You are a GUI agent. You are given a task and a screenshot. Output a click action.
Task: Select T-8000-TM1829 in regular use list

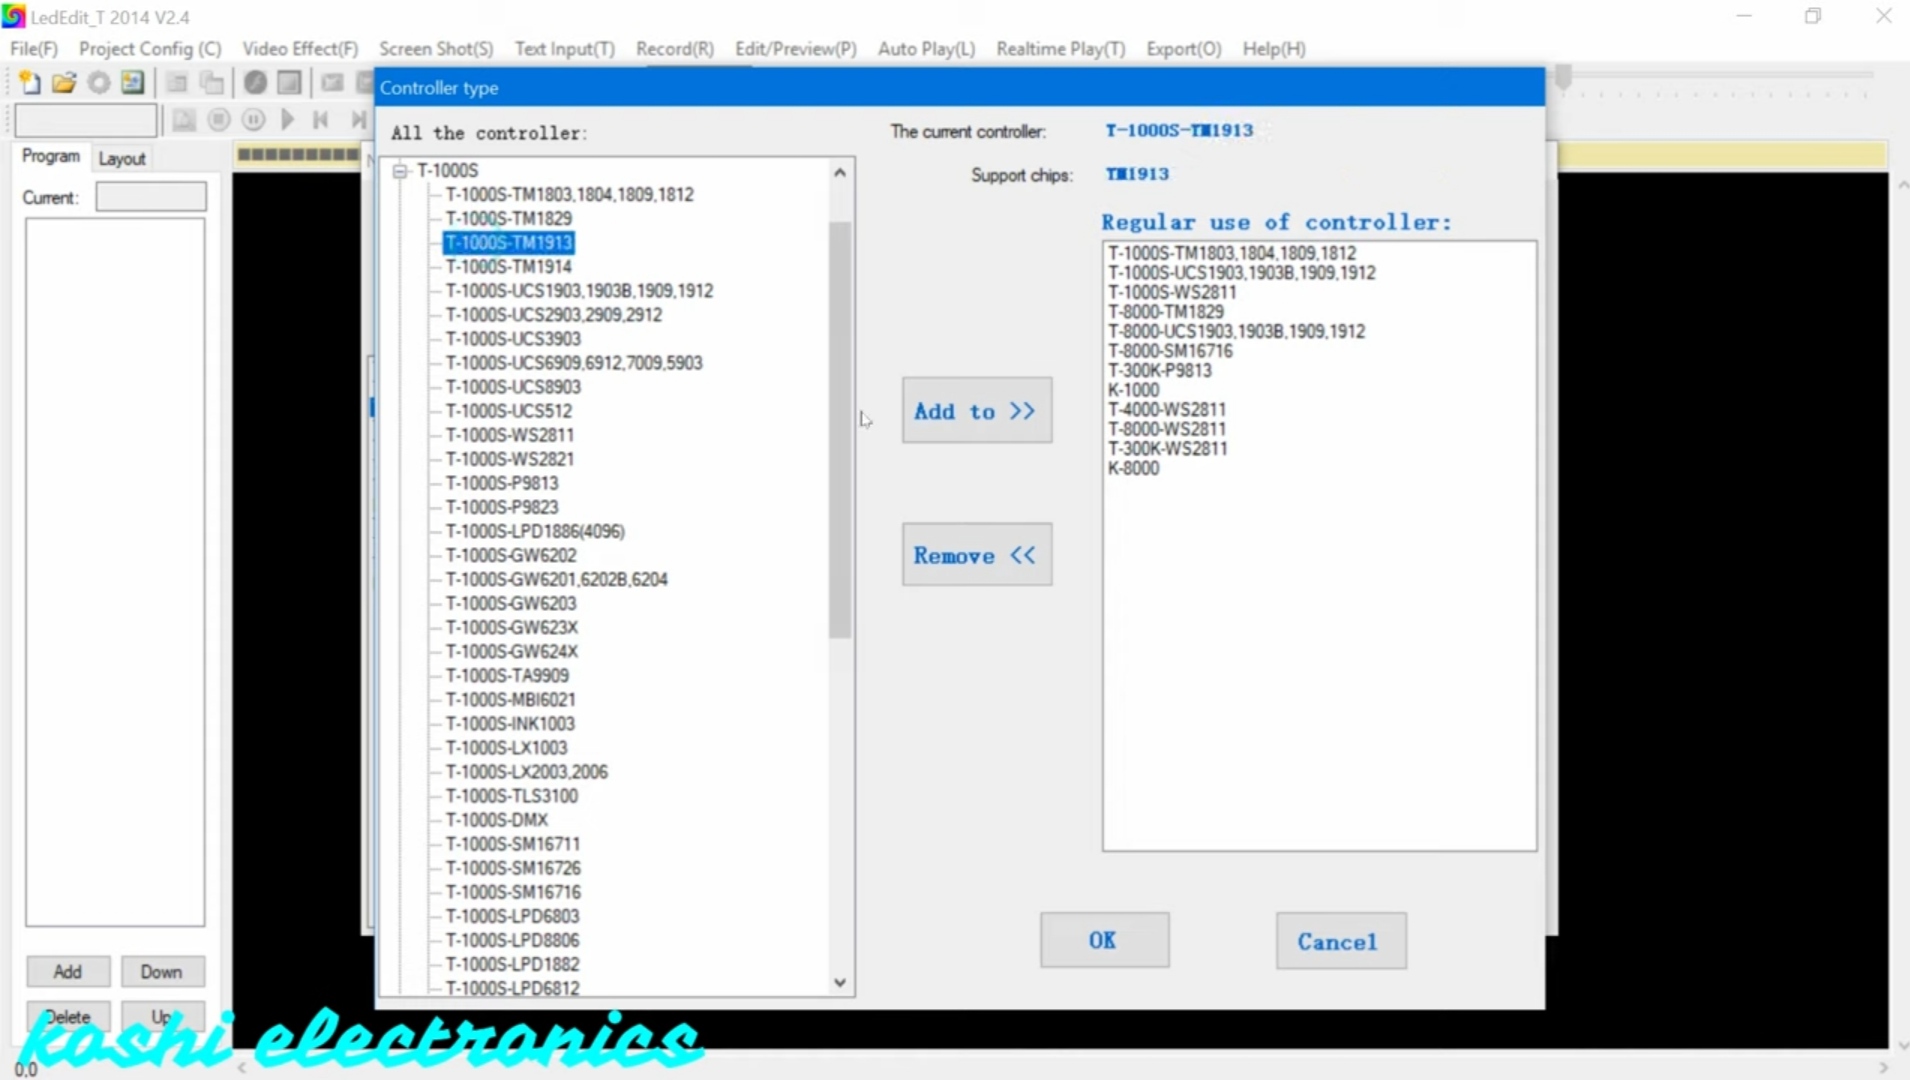click(1166, 312)
